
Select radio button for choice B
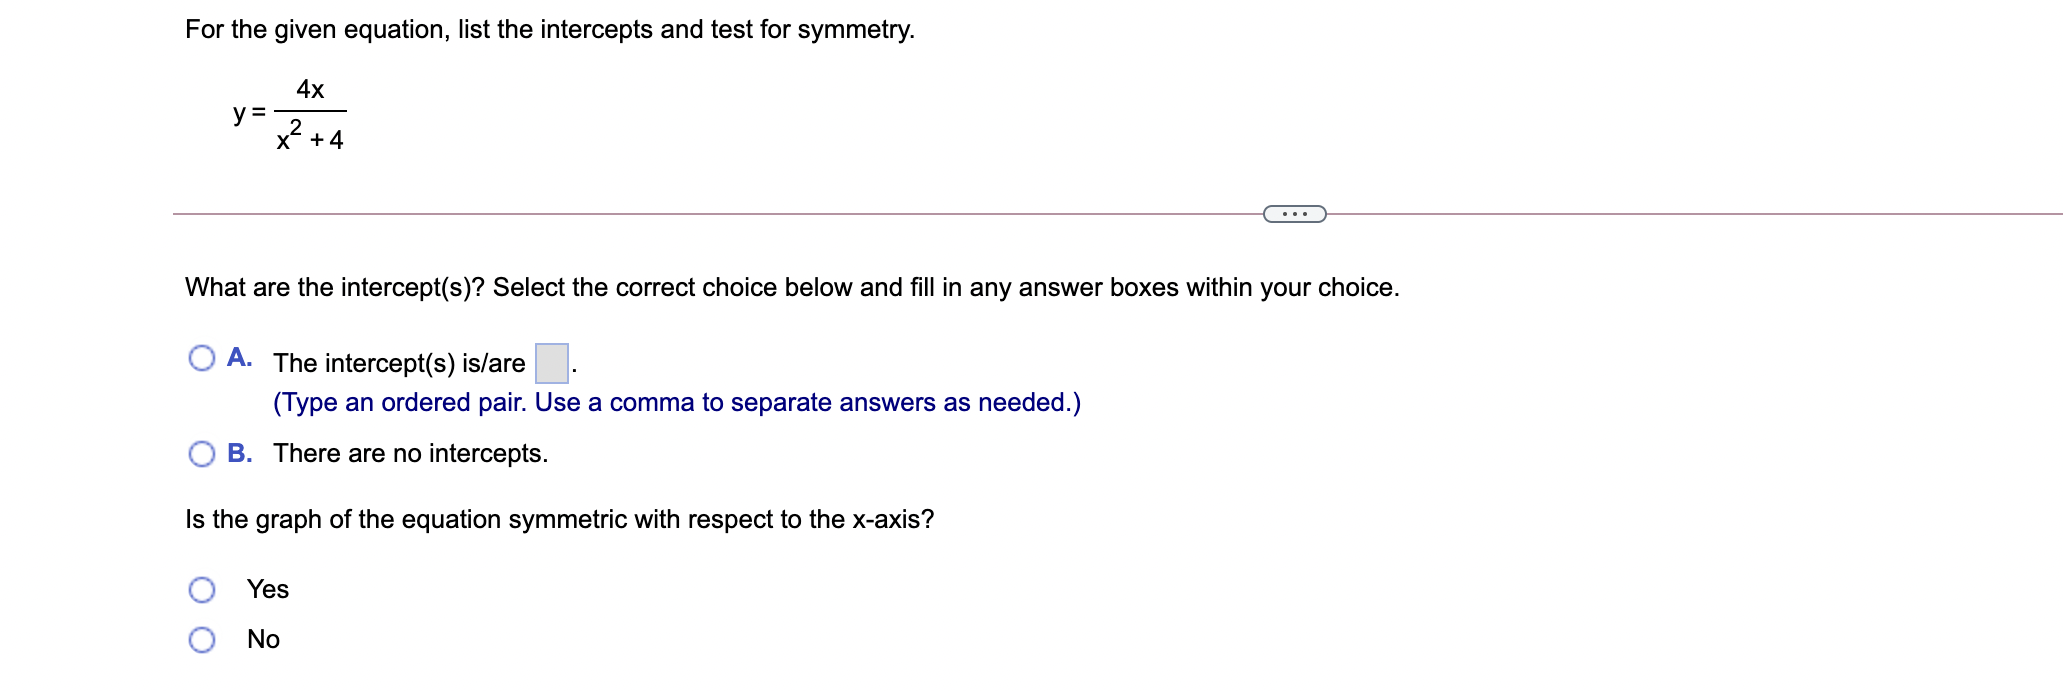(202, 454)
